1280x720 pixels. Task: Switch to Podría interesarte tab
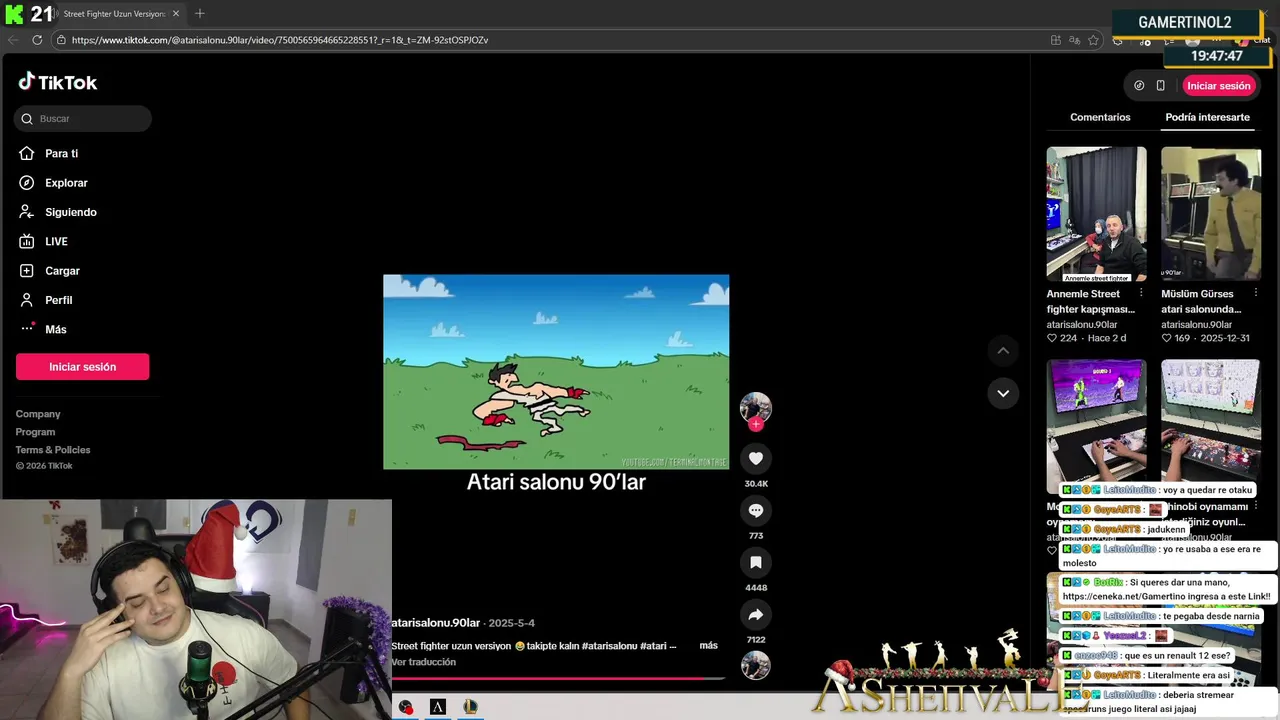pyautogui.click(x=1208, y=117)
